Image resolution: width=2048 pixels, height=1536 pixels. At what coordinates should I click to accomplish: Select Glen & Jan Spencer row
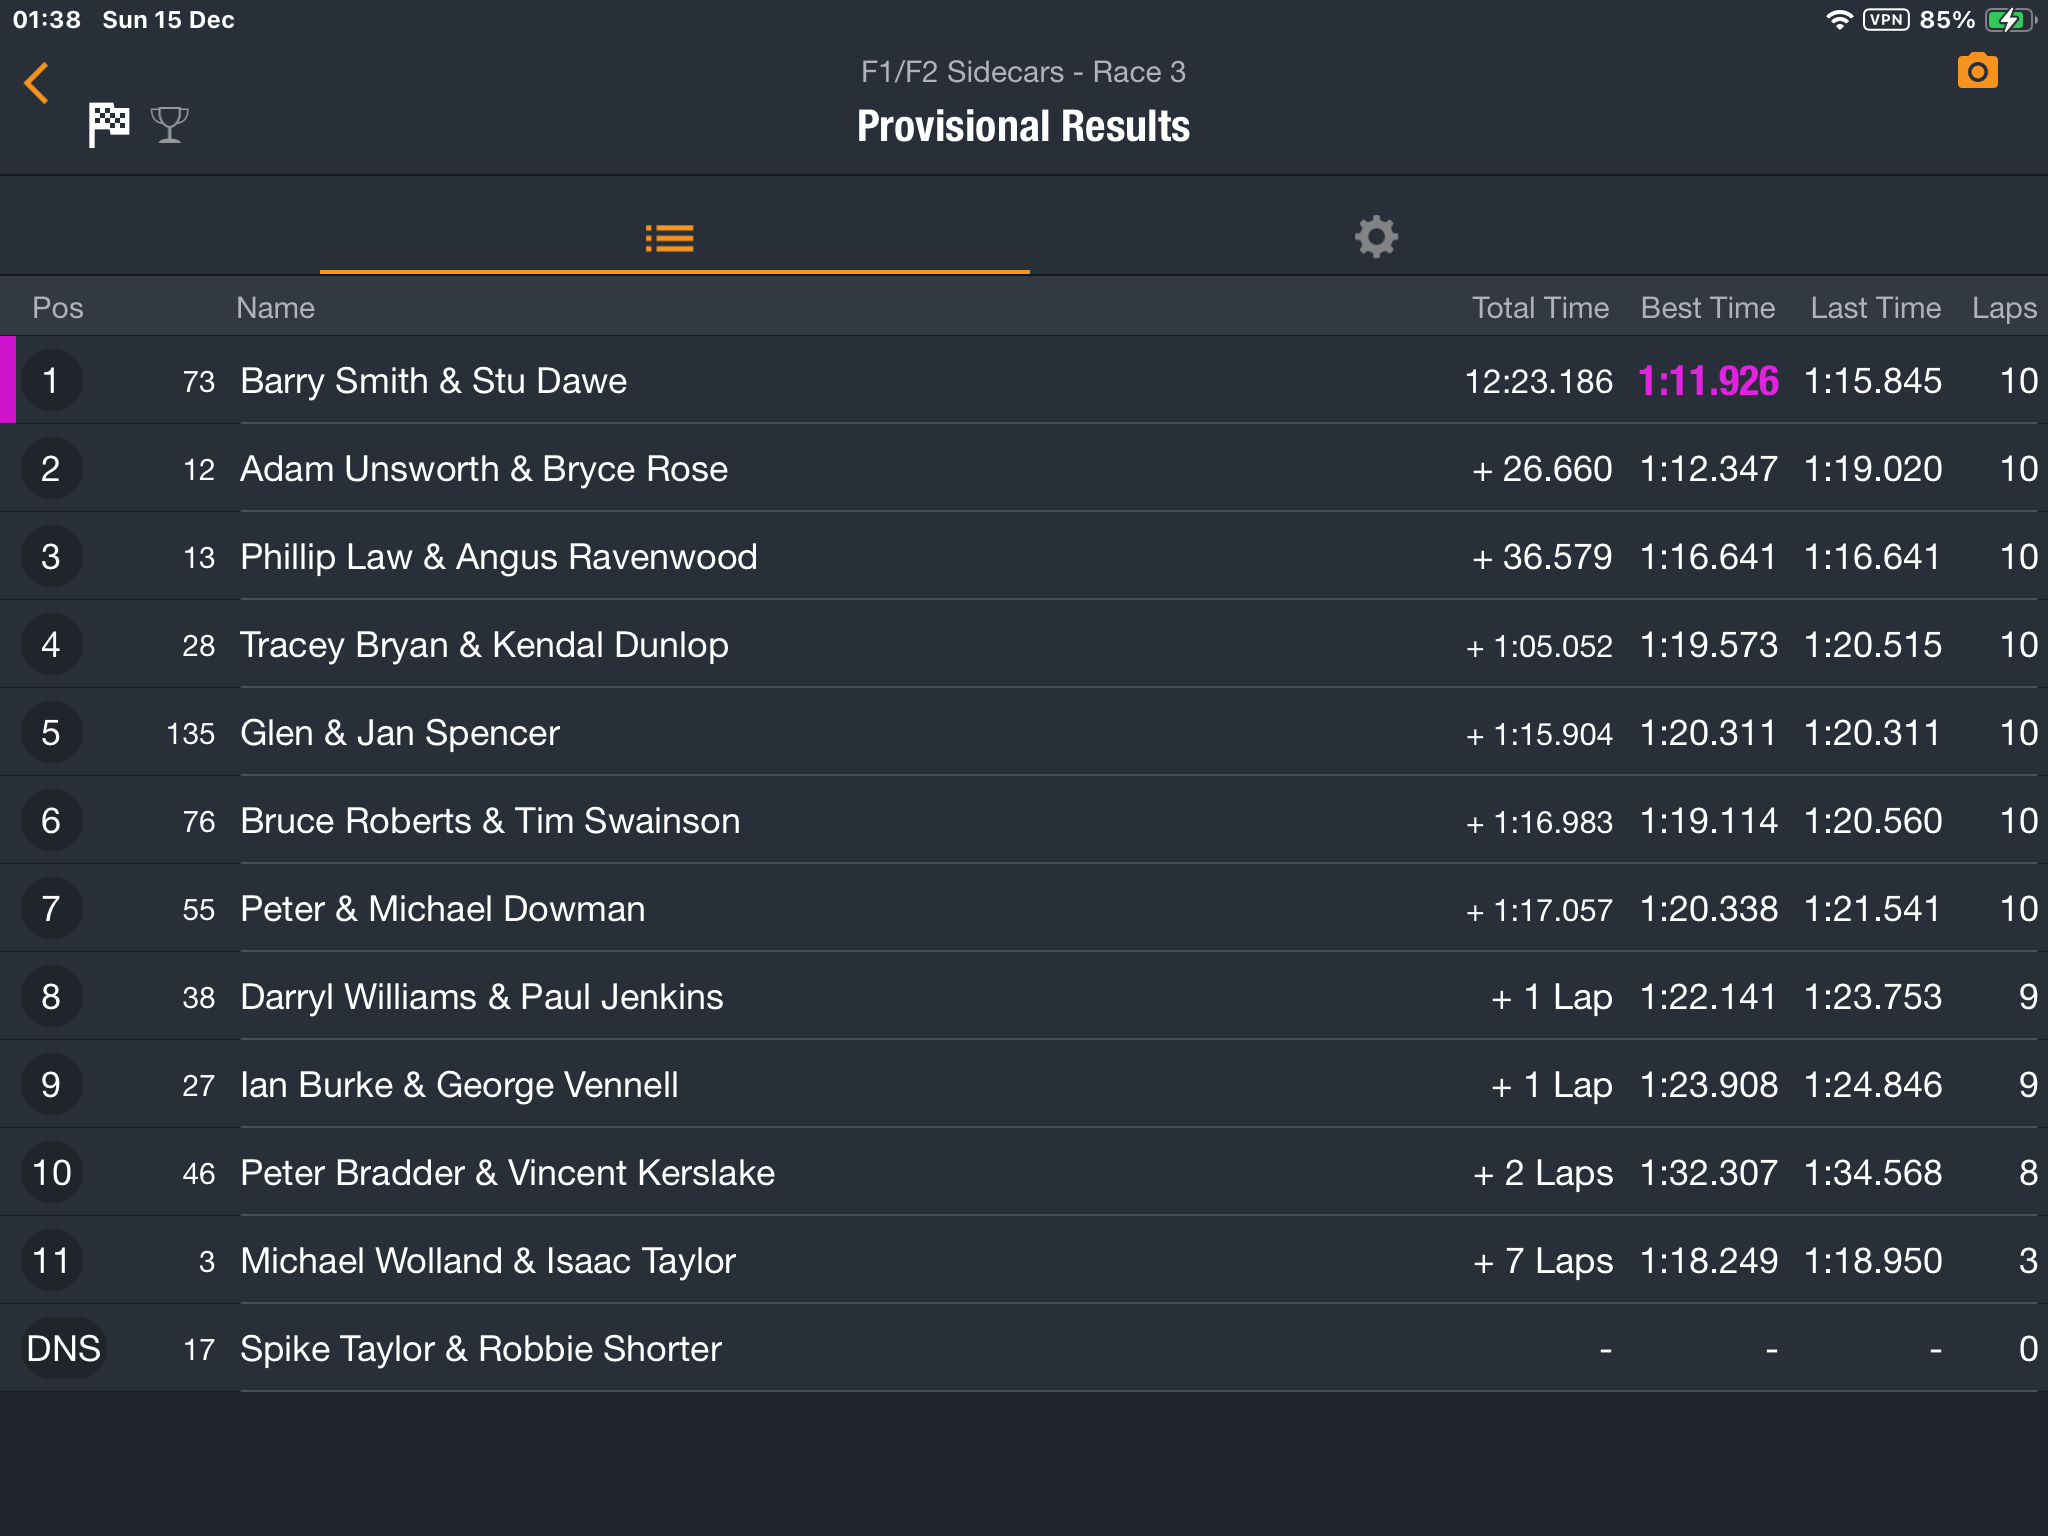[x=1024, y=732]
